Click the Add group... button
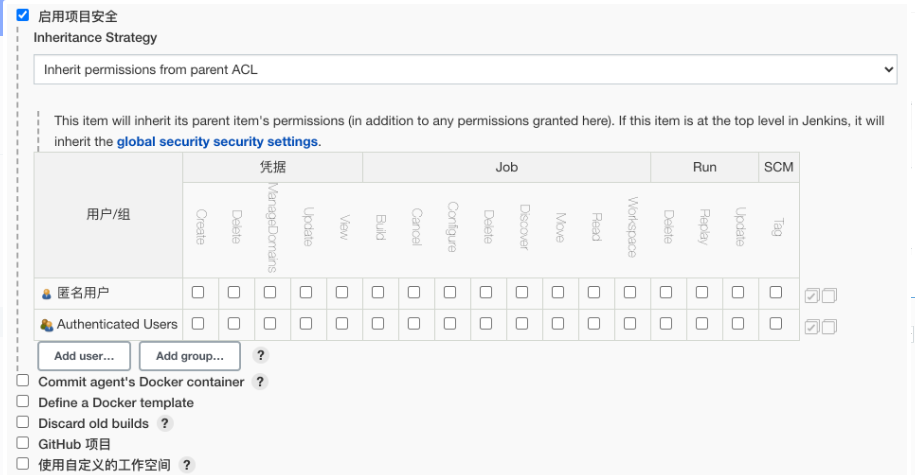The width and height of the screenshot is (915, 475). click(189, 355)
